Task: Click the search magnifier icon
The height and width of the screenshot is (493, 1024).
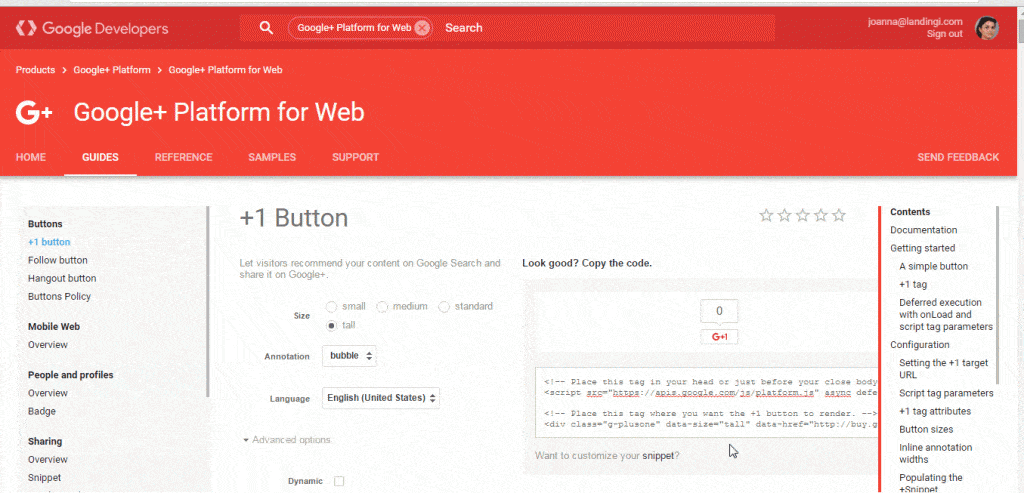Action: 266,27
